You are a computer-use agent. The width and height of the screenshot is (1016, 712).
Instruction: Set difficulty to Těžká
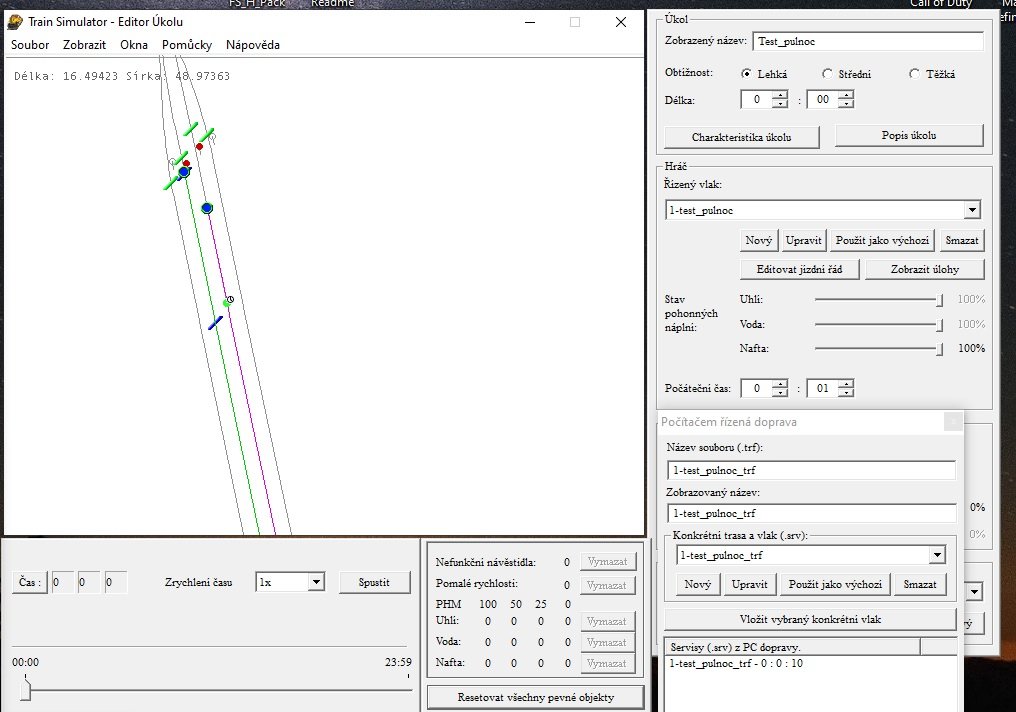tap(914, 74)
